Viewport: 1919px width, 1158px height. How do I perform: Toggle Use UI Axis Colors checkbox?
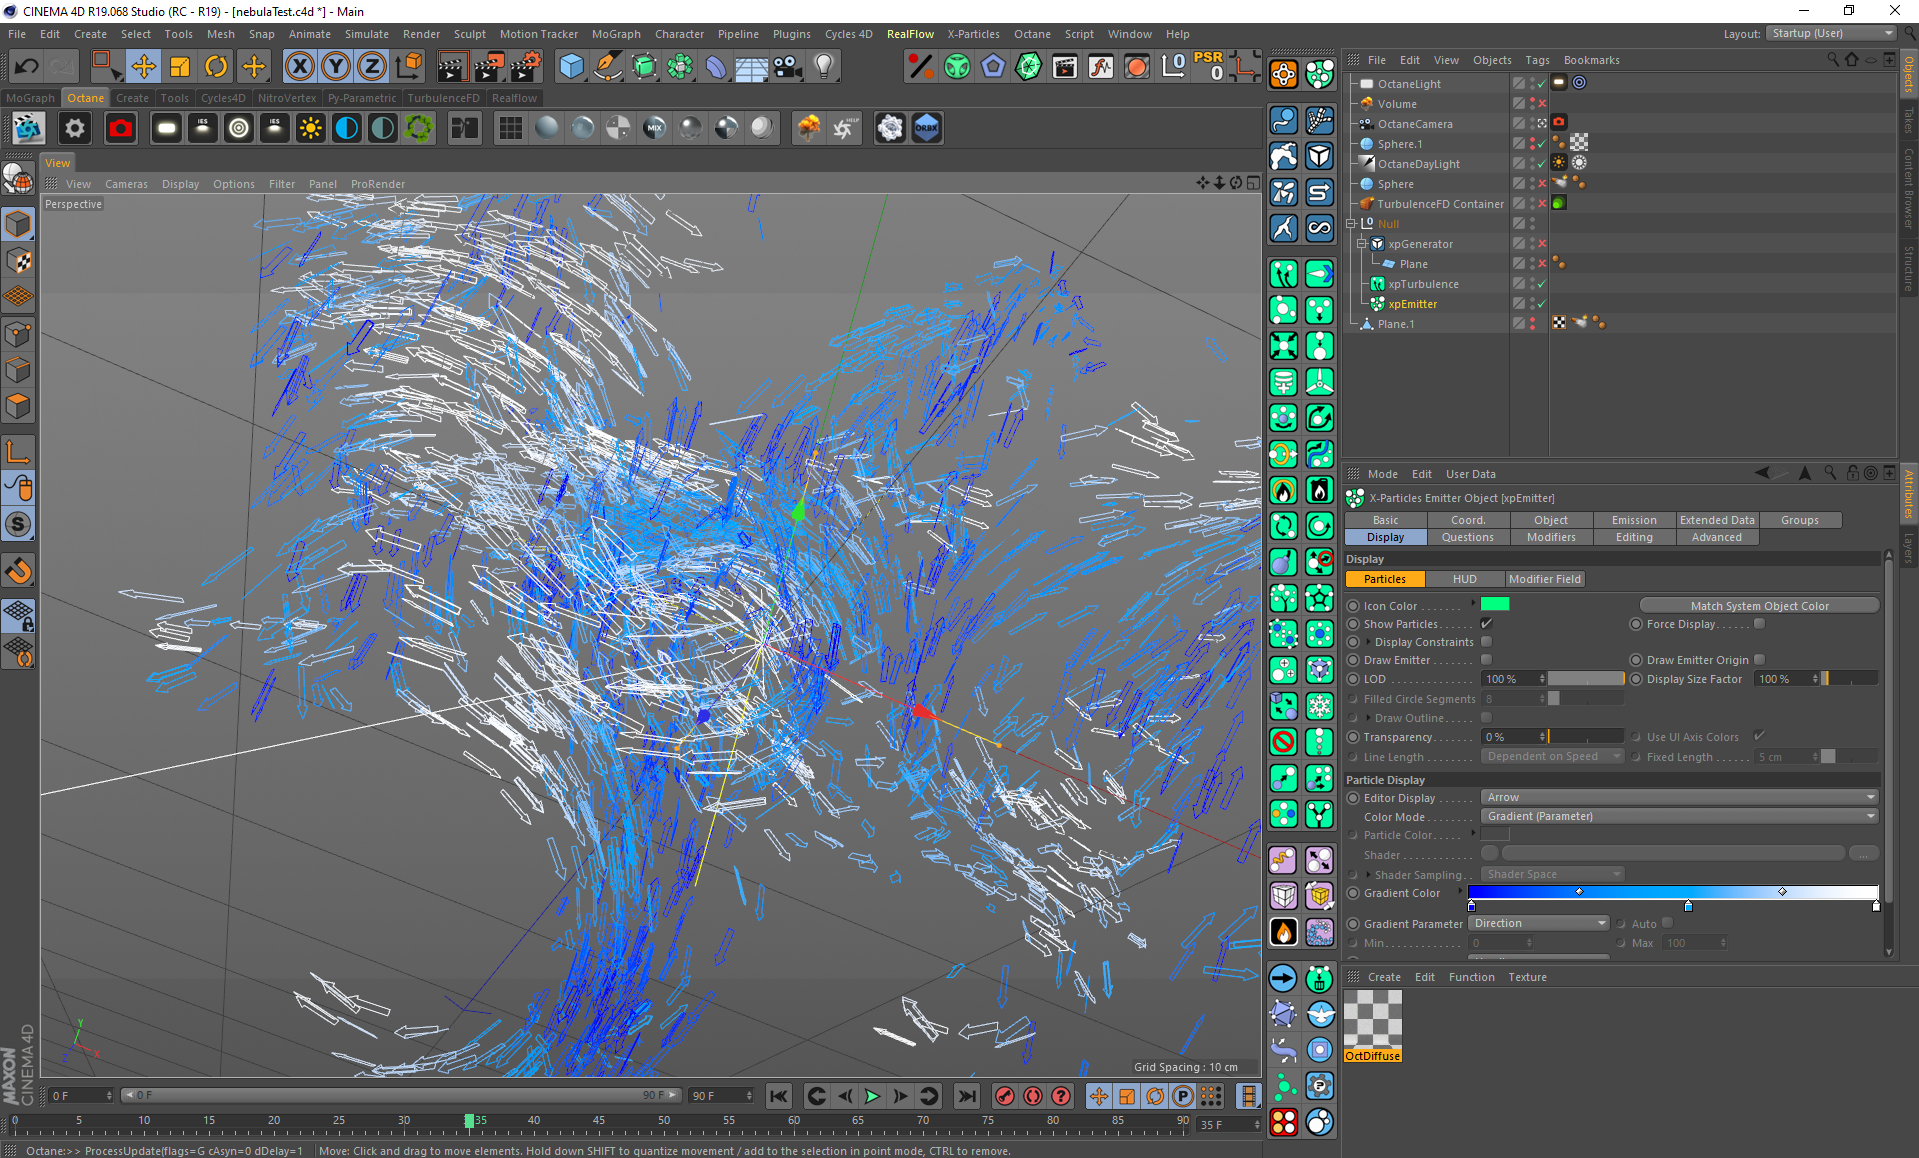click(1759, 737)
